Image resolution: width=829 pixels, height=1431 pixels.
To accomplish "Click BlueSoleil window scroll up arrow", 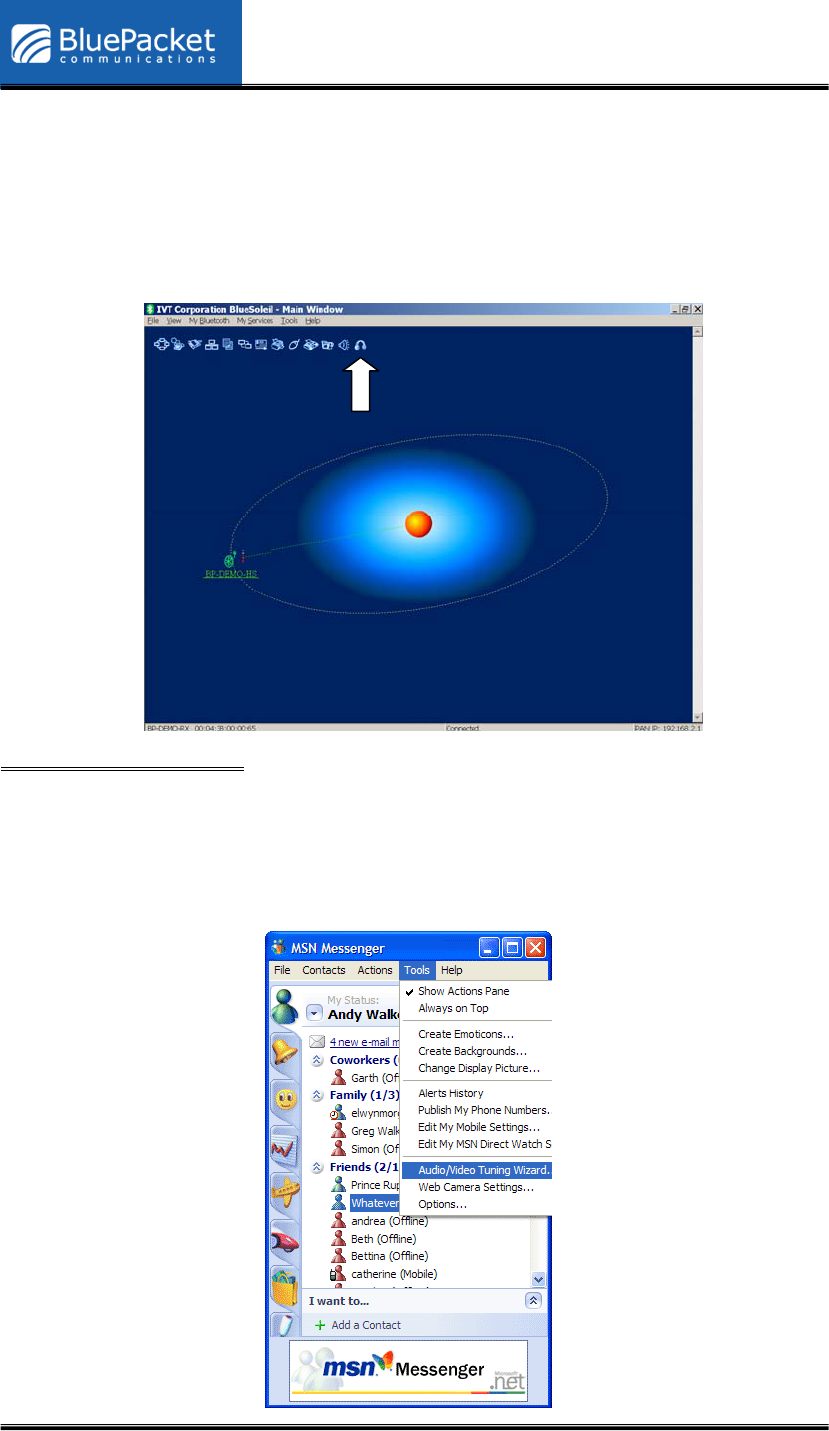I will pos(699,331).
